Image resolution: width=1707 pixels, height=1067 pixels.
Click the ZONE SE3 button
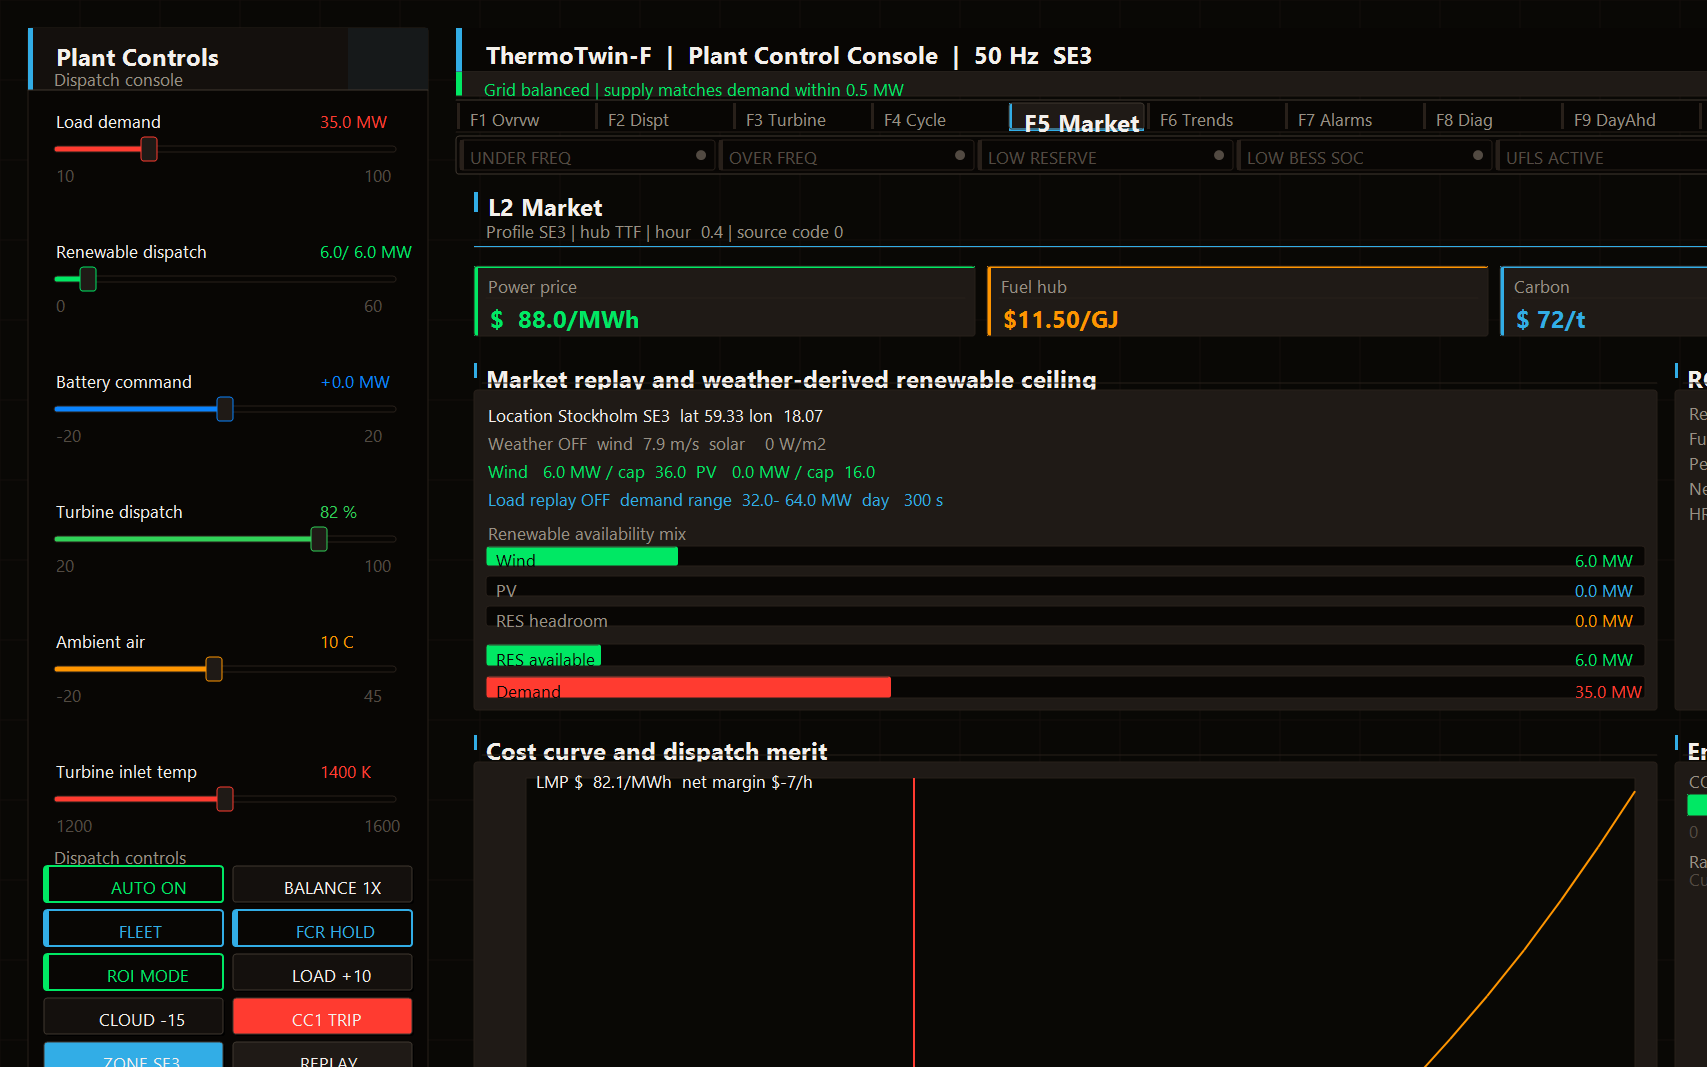(x=134, y=1055)
